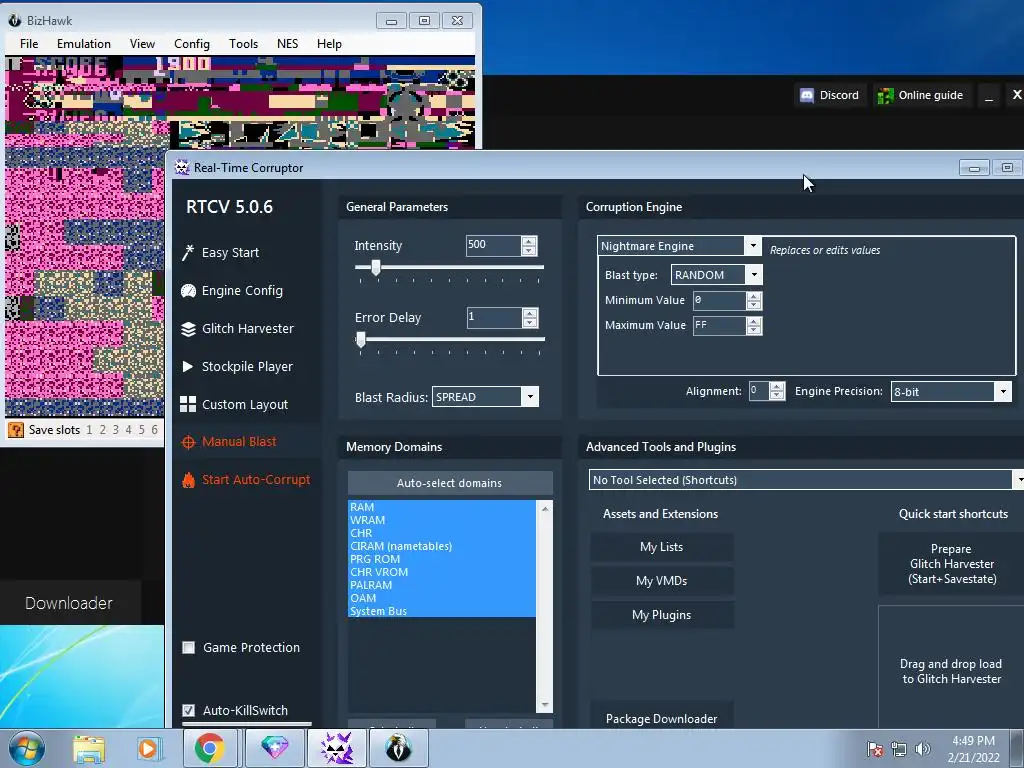Open Glitch Harvester layers icon
The image size is (1024, 768).
tap(188, 329)
